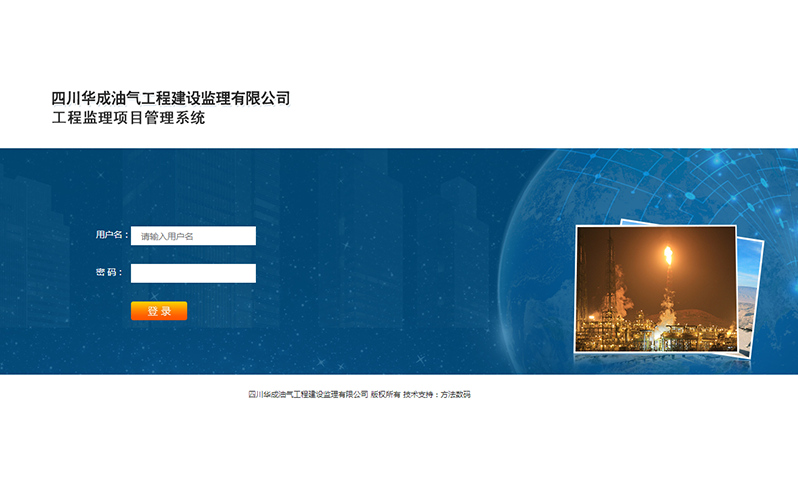Click the 密码 label text
798x486 pixels.
(x=109, y=272)
